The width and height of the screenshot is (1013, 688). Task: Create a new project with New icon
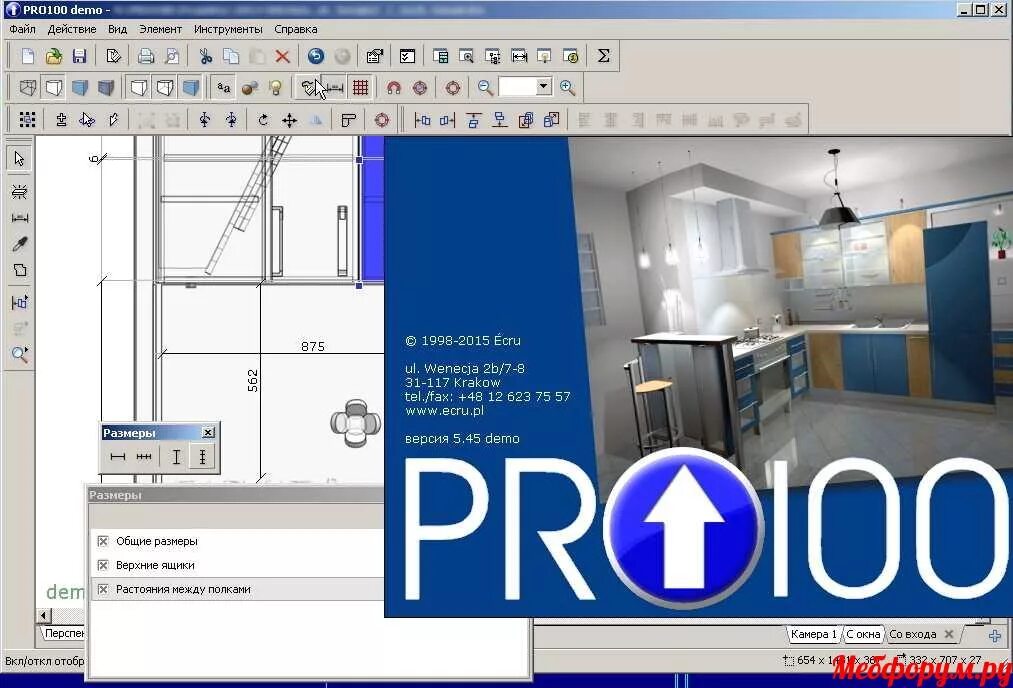click(28, 56)
